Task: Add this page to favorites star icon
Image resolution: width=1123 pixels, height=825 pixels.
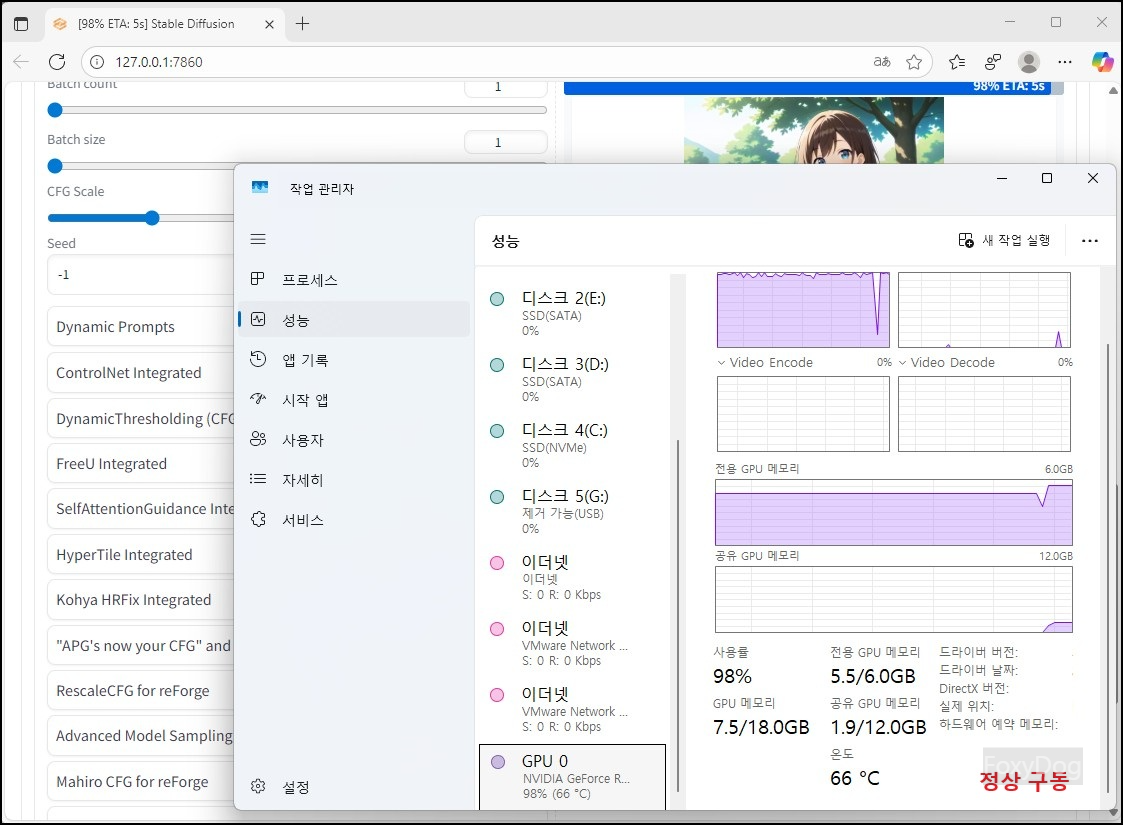Action: click(914, 62)
